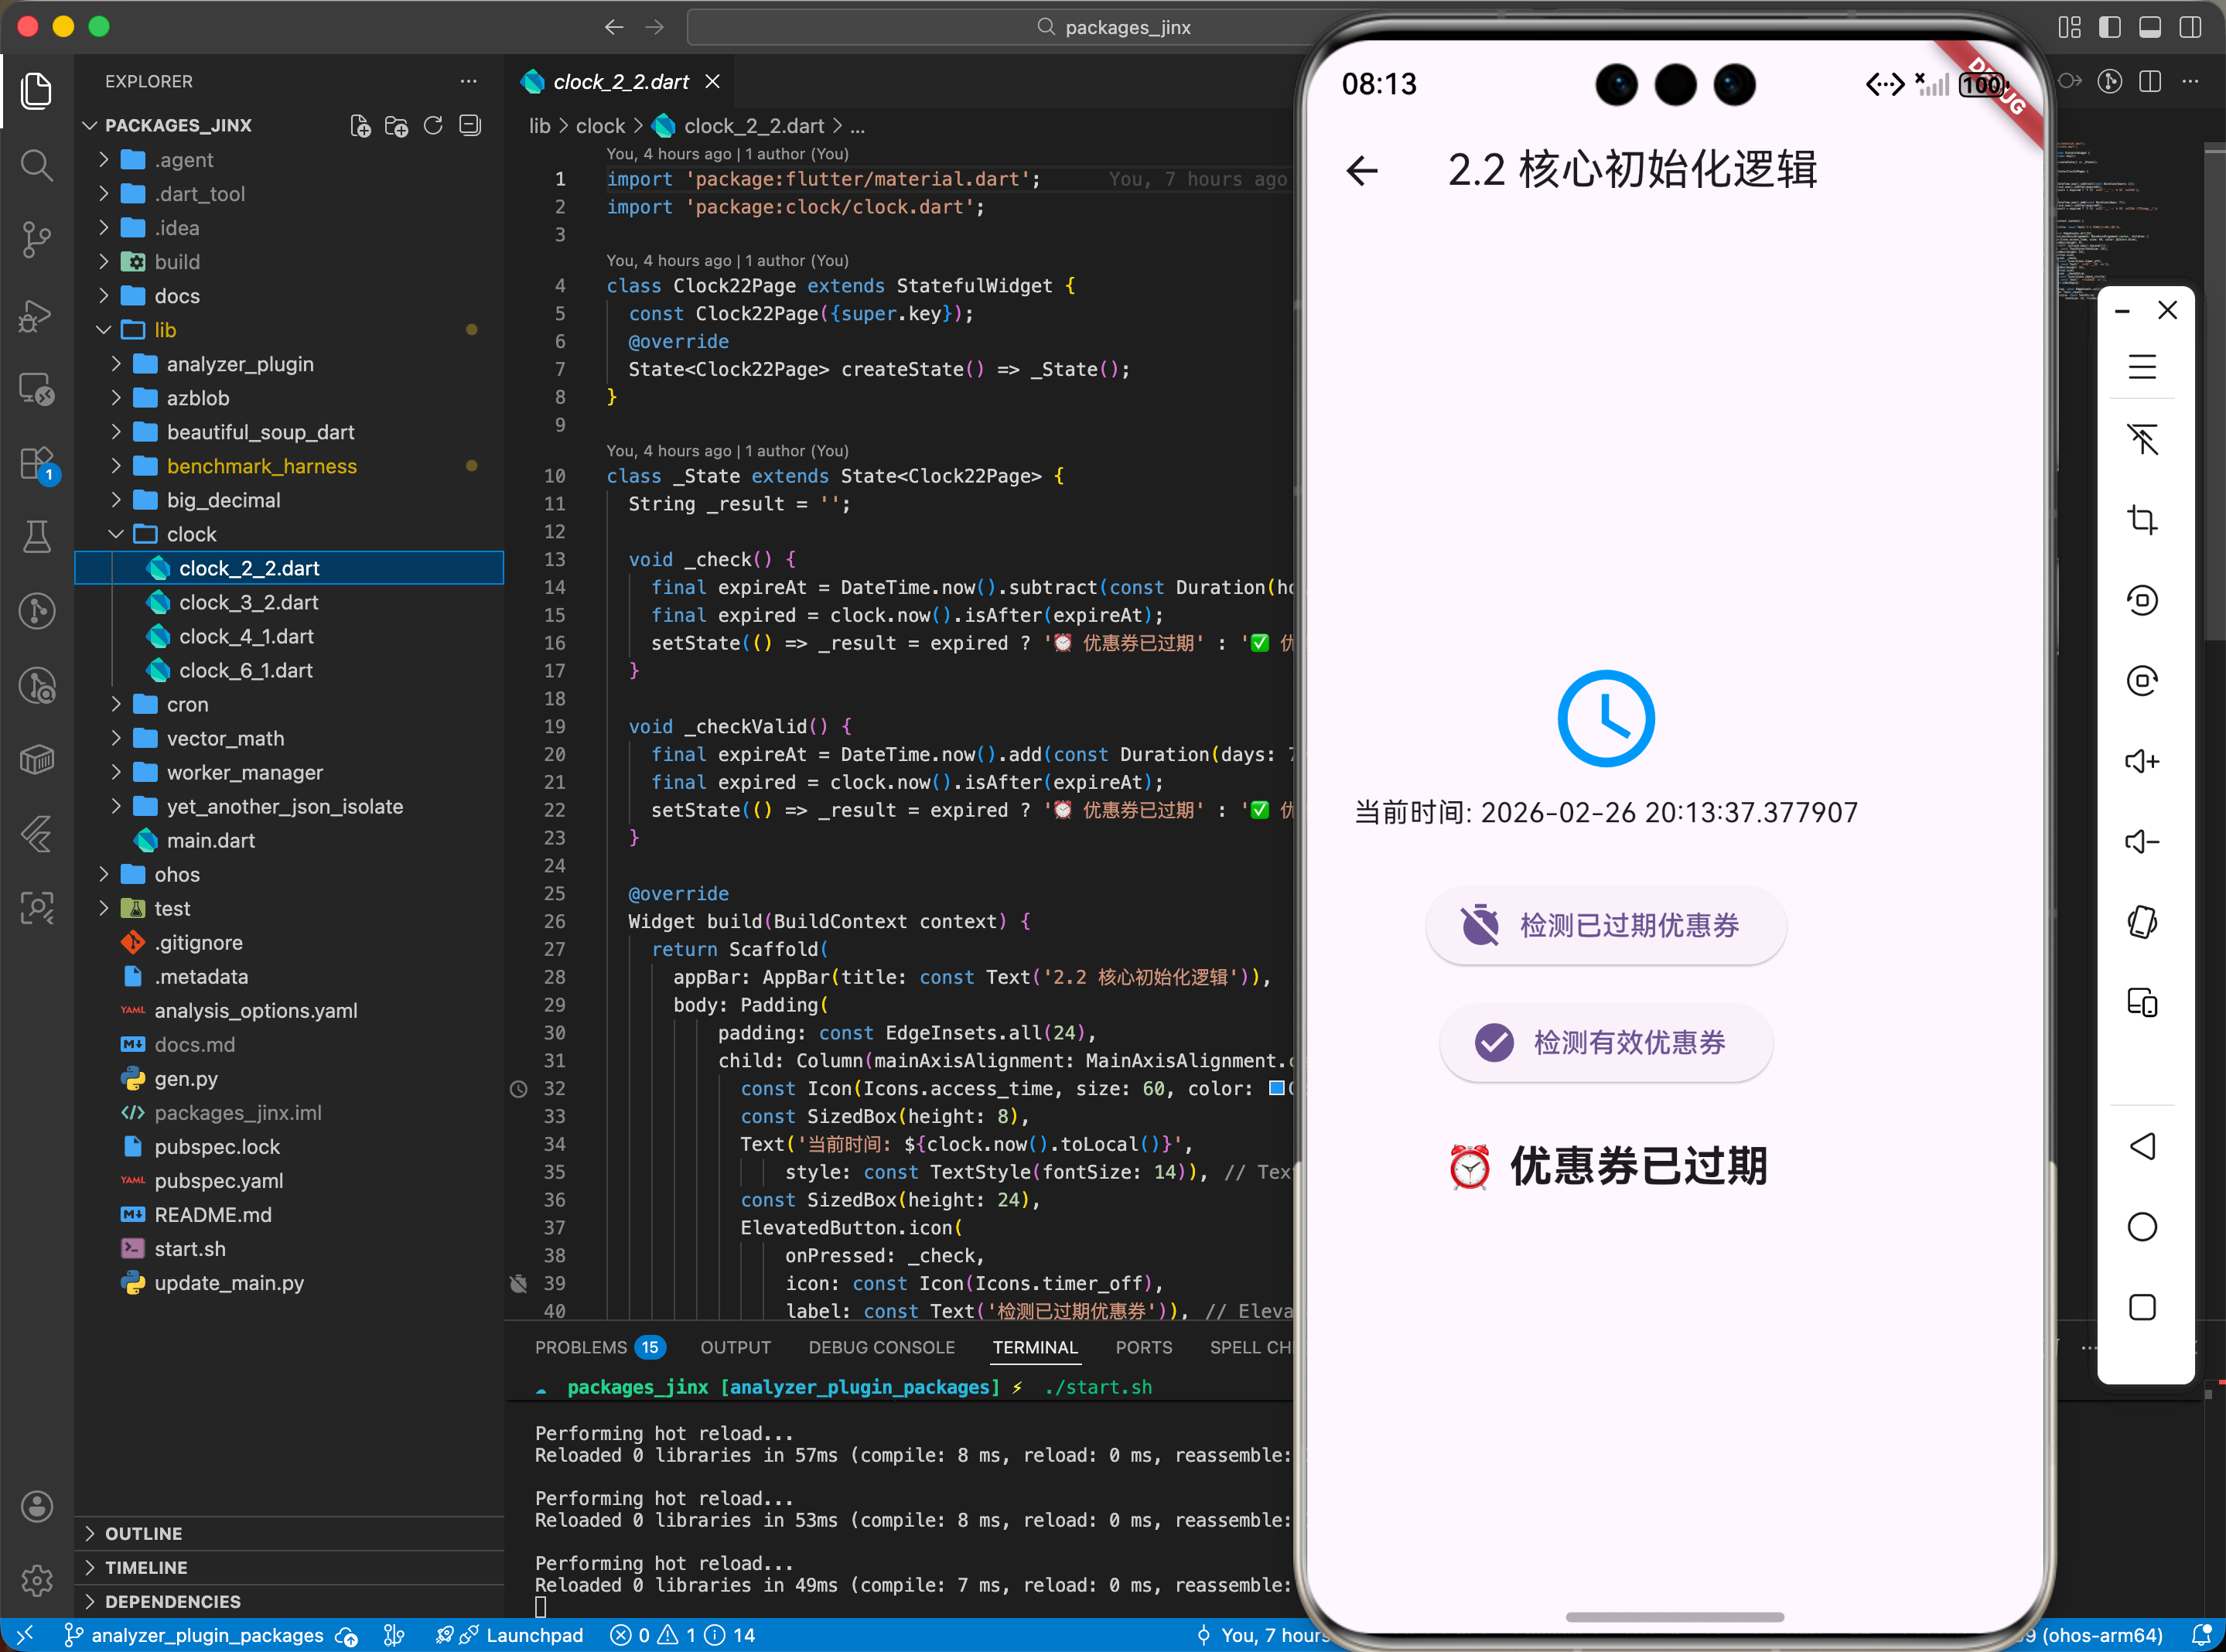
Task: Click emulator screenshot crop icon
Action: pyautogui.click(x=2141, y=520)
